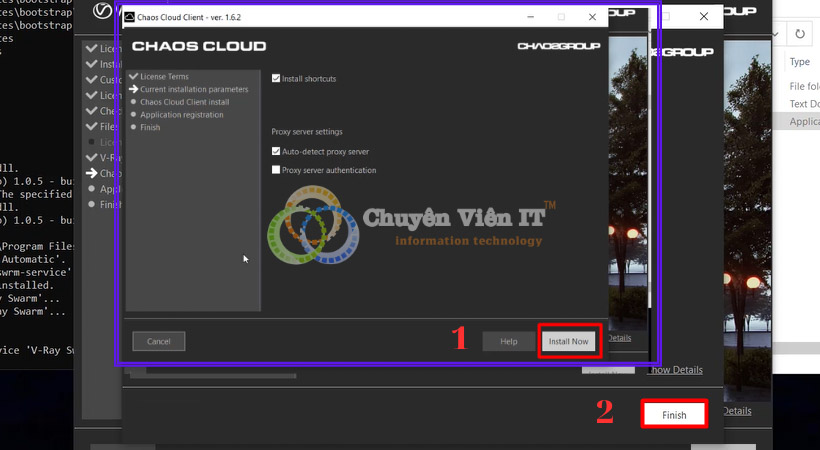Close the Chaos Cloud Client window

pyautogui.click(x=593, y=17)
